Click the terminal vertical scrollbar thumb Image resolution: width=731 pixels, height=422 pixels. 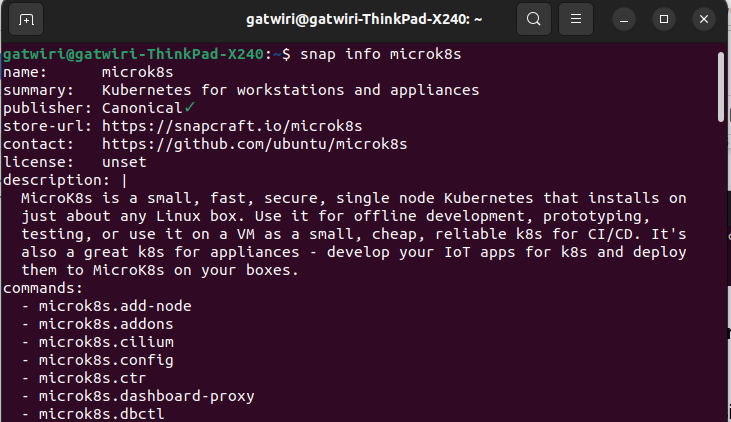(721, 87)
